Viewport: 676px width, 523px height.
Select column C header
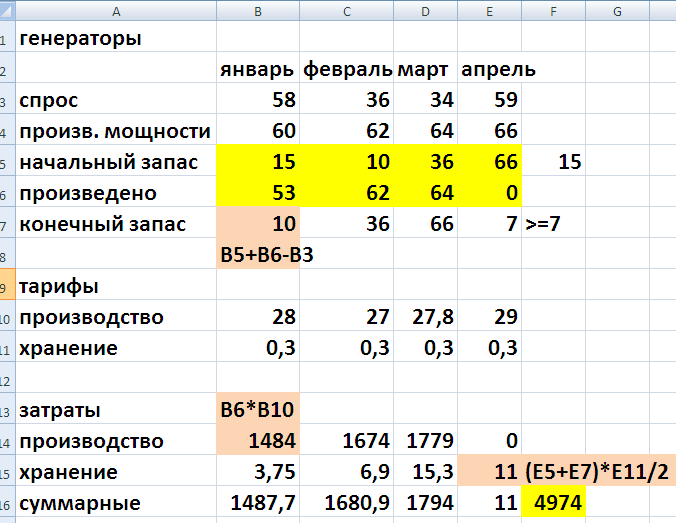(347, 11)
